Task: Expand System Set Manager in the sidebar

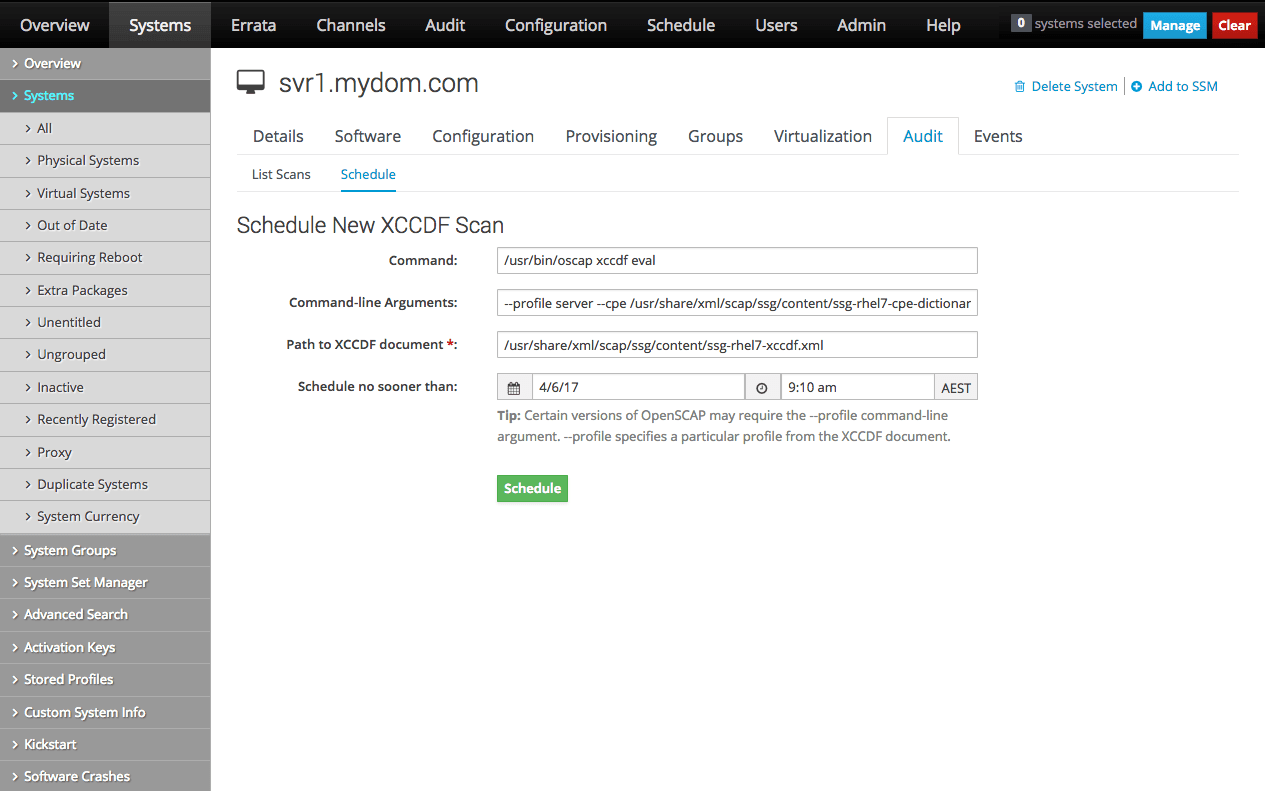Action: (105, 582)
